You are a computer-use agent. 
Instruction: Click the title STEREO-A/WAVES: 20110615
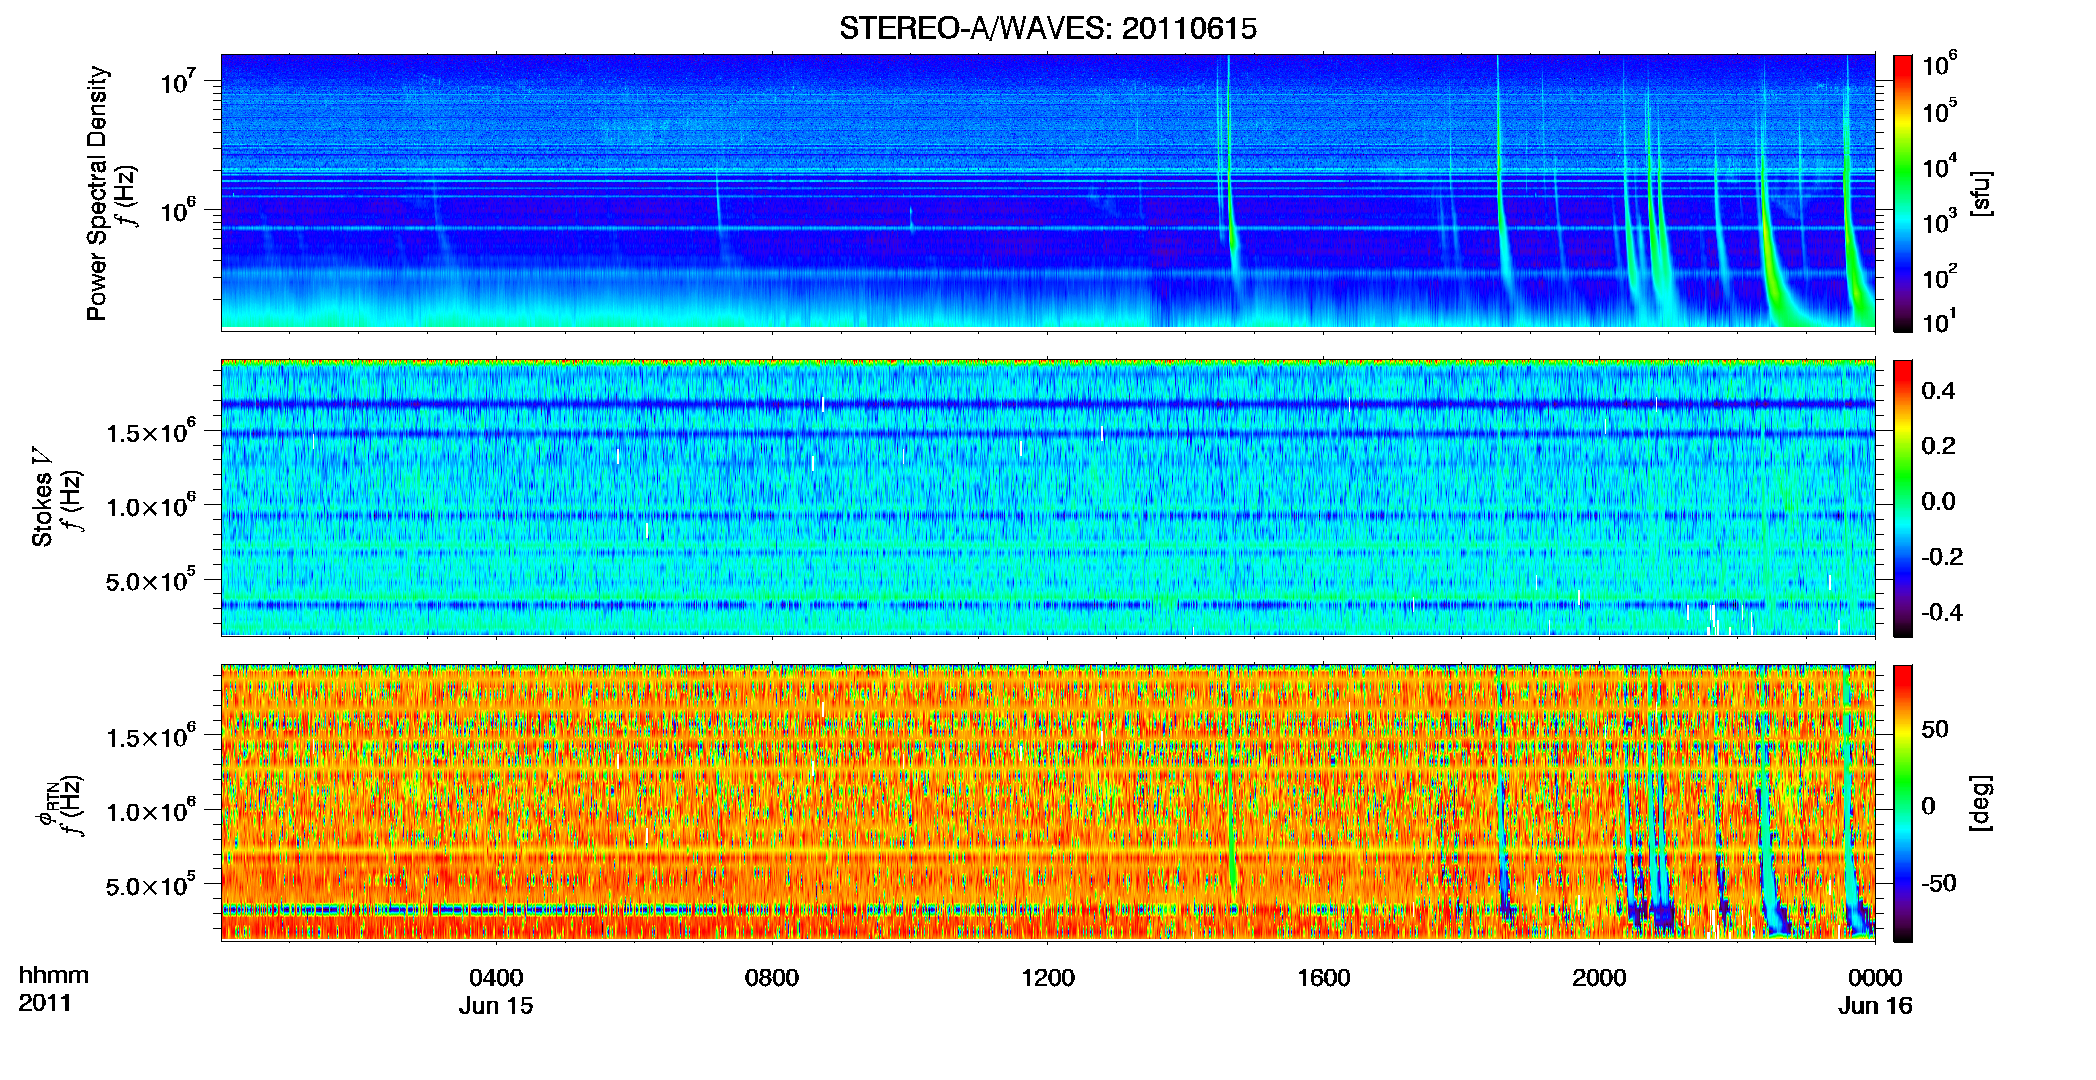point(1047,28)
